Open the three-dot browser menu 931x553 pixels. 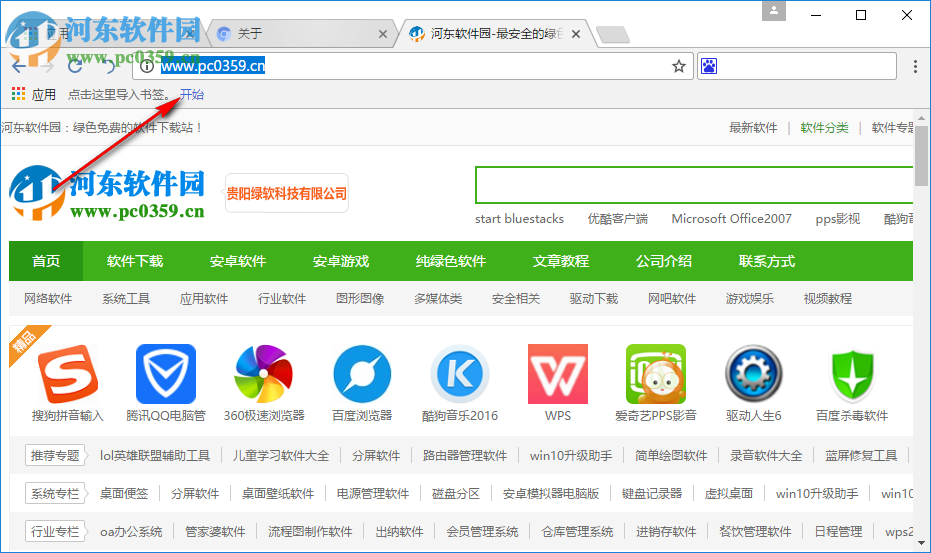915,67
